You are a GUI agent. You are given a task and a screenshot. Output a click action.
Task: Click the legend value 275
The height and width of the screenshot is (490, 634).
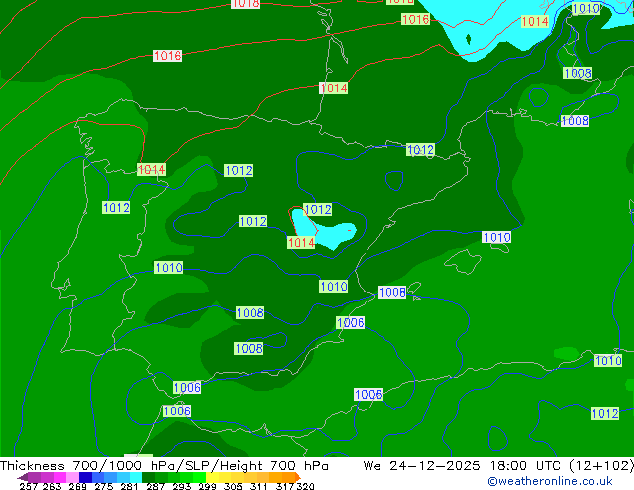coord(103,486)
